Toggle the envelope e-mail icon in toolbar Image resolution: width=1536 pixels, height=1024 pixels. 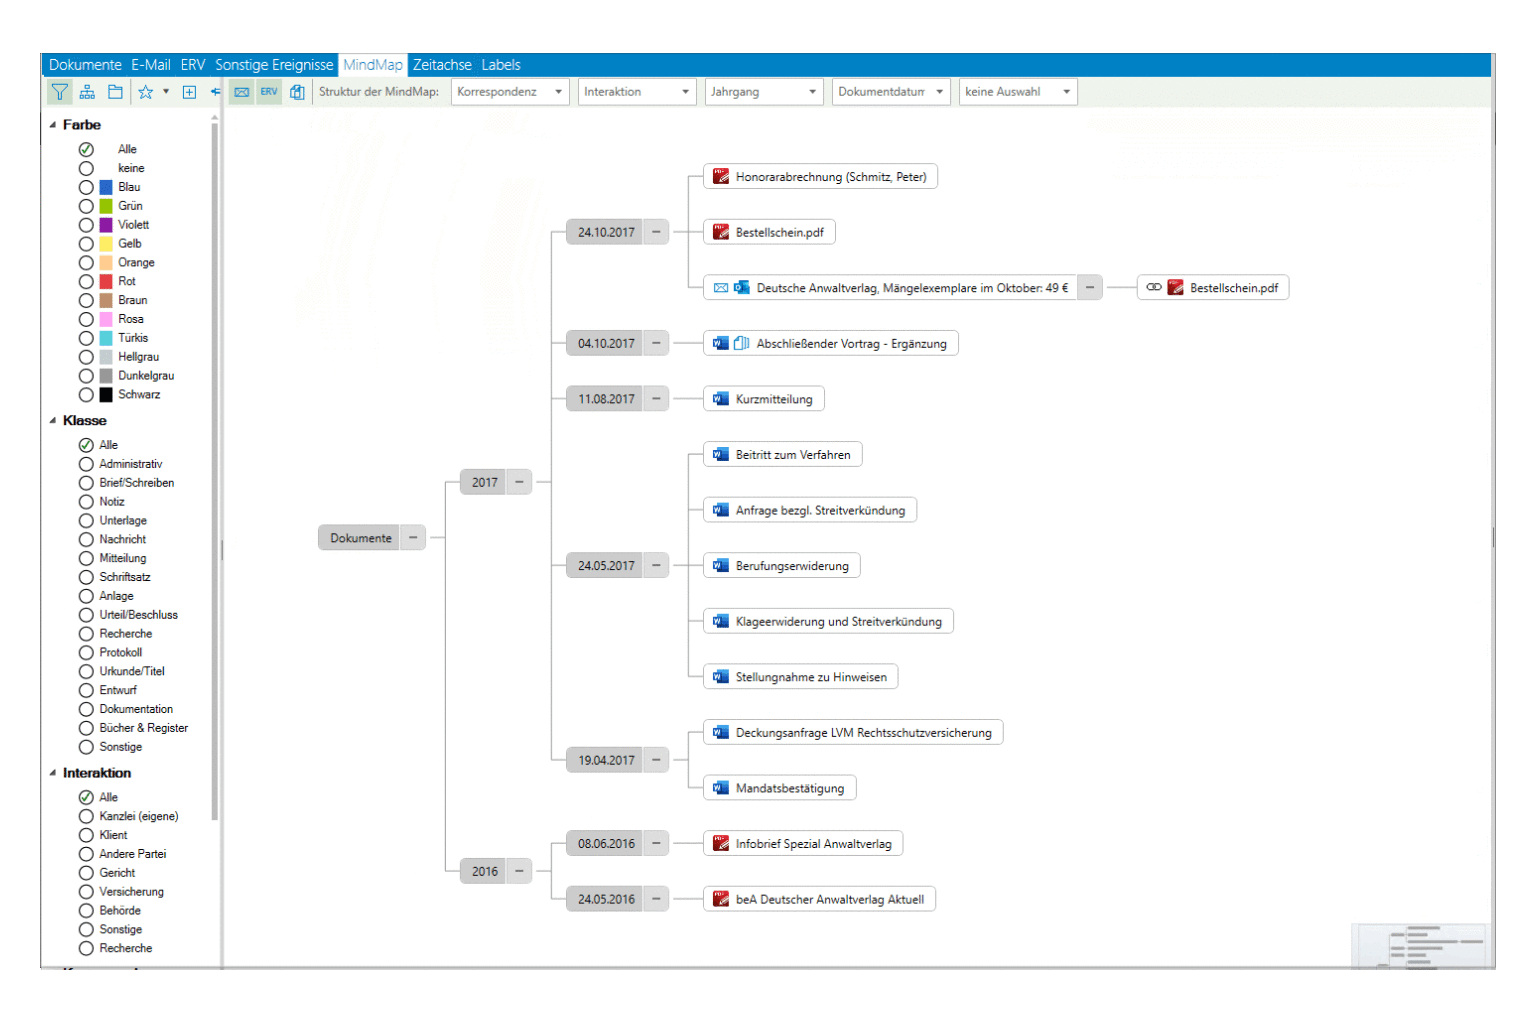[x=242, y=92]
